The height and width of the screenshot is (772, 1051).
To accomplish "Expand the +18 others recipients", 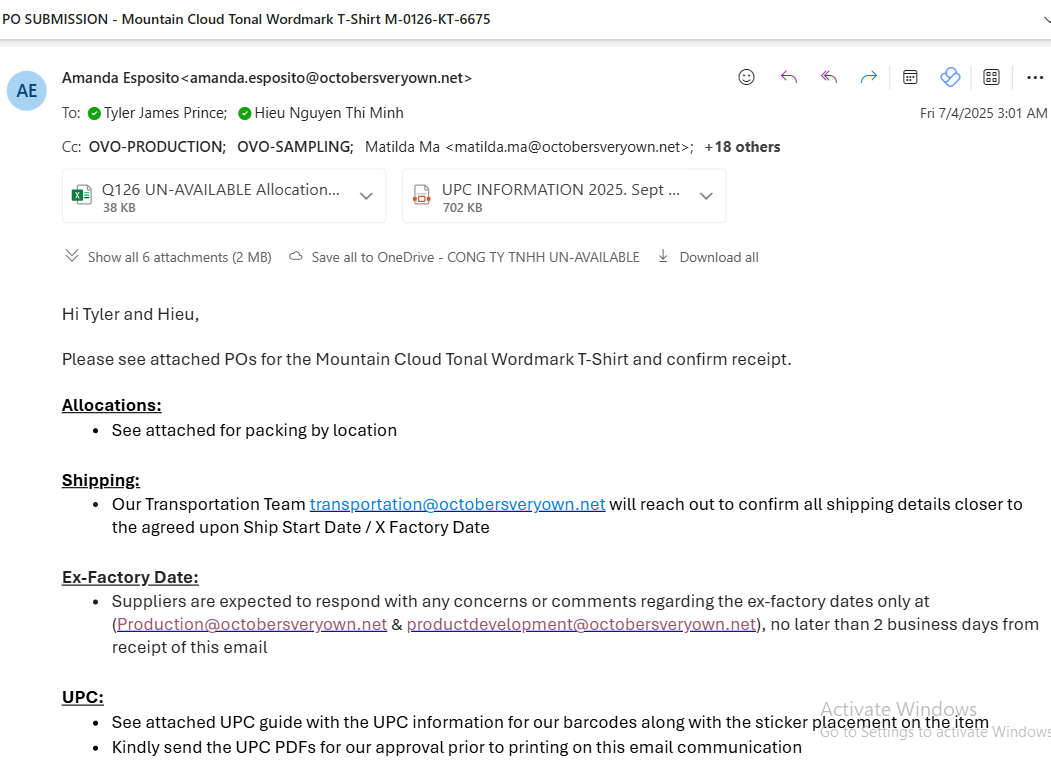I will [742, 147].
